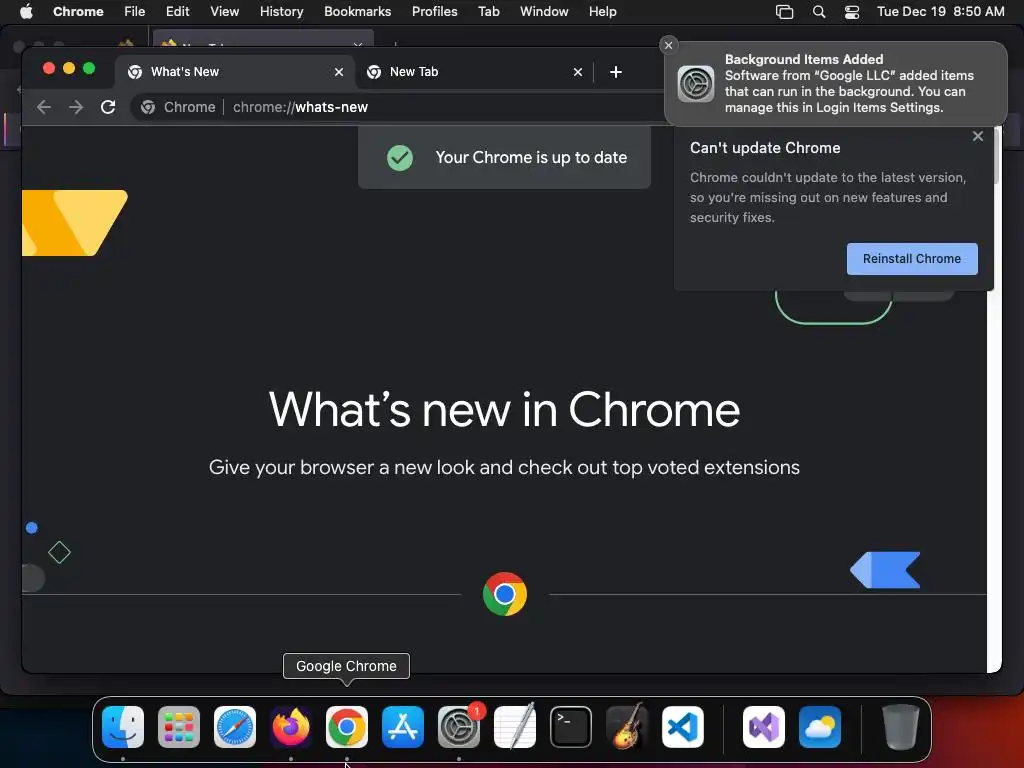Viewport: 1024px width, 768px height.
Task: Click the Chrome forward arrow
Action: pos(76,107)
